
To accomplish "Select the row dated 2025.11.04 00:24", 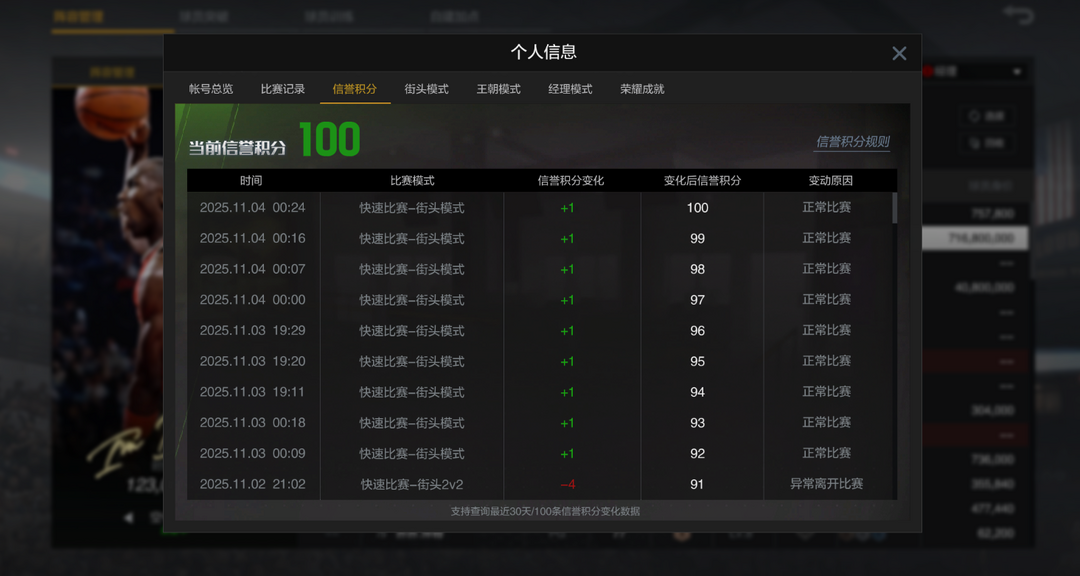I will click(540, 207).
